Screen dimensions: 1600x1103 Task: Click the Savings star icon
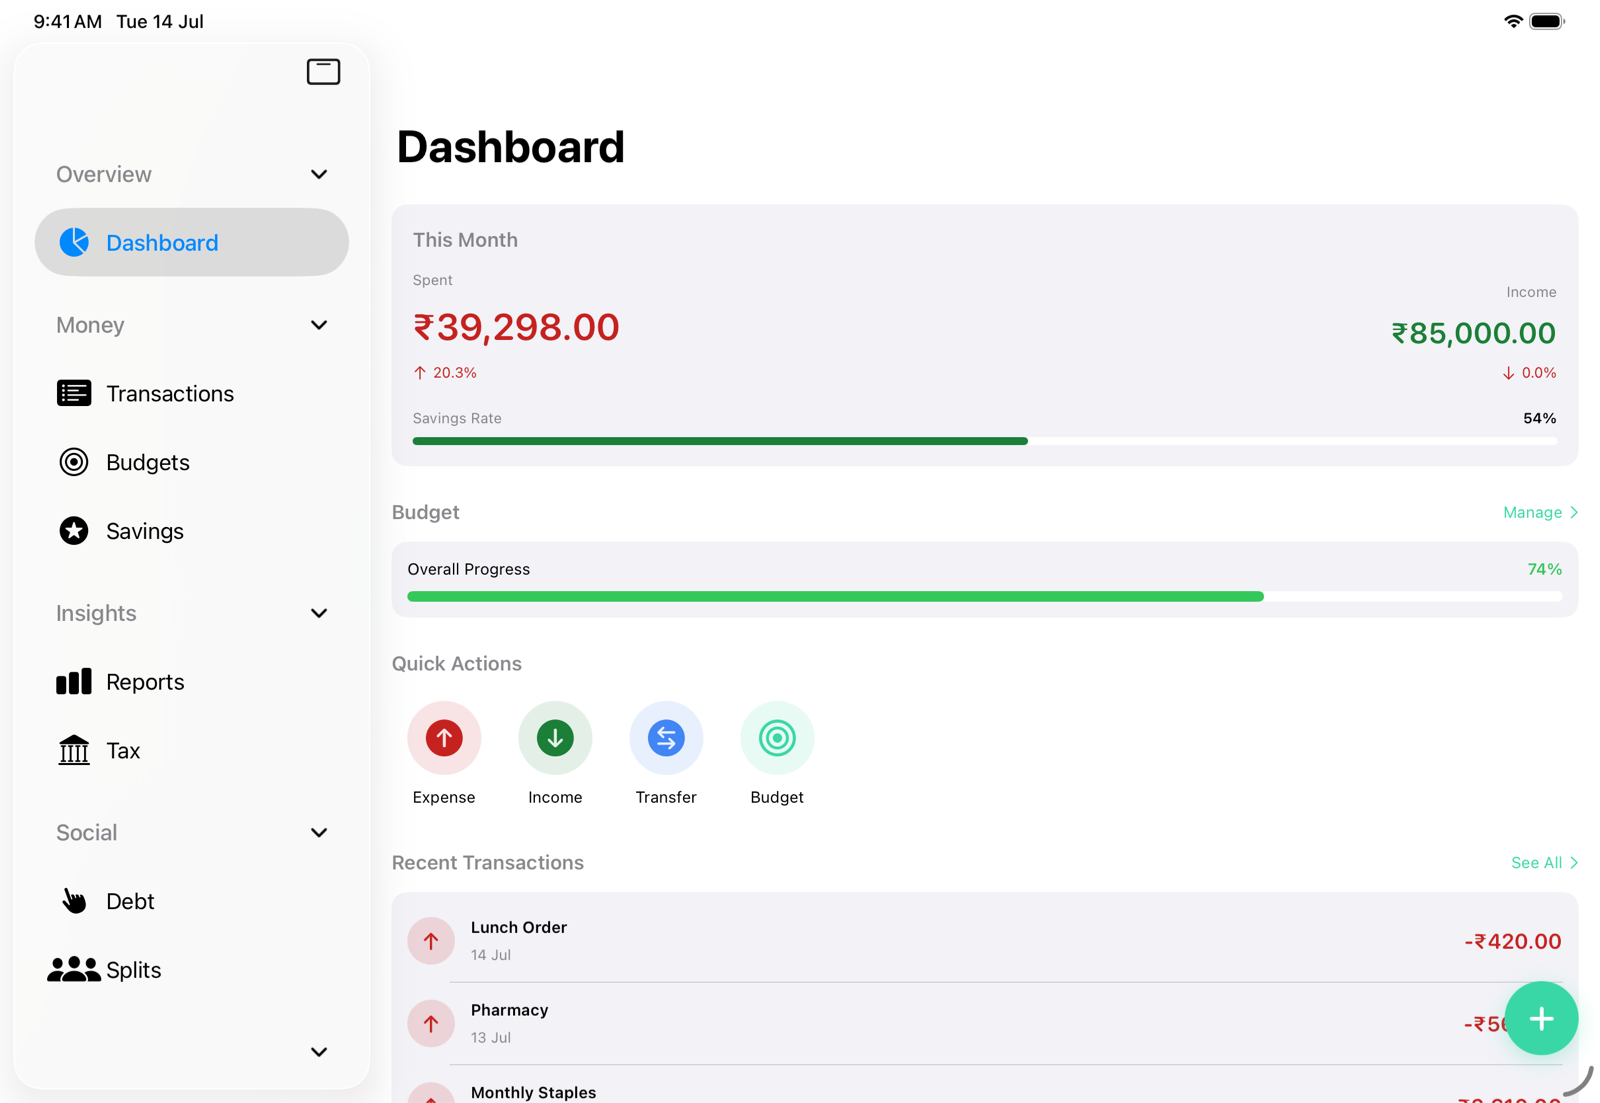(x=74, y=531)
